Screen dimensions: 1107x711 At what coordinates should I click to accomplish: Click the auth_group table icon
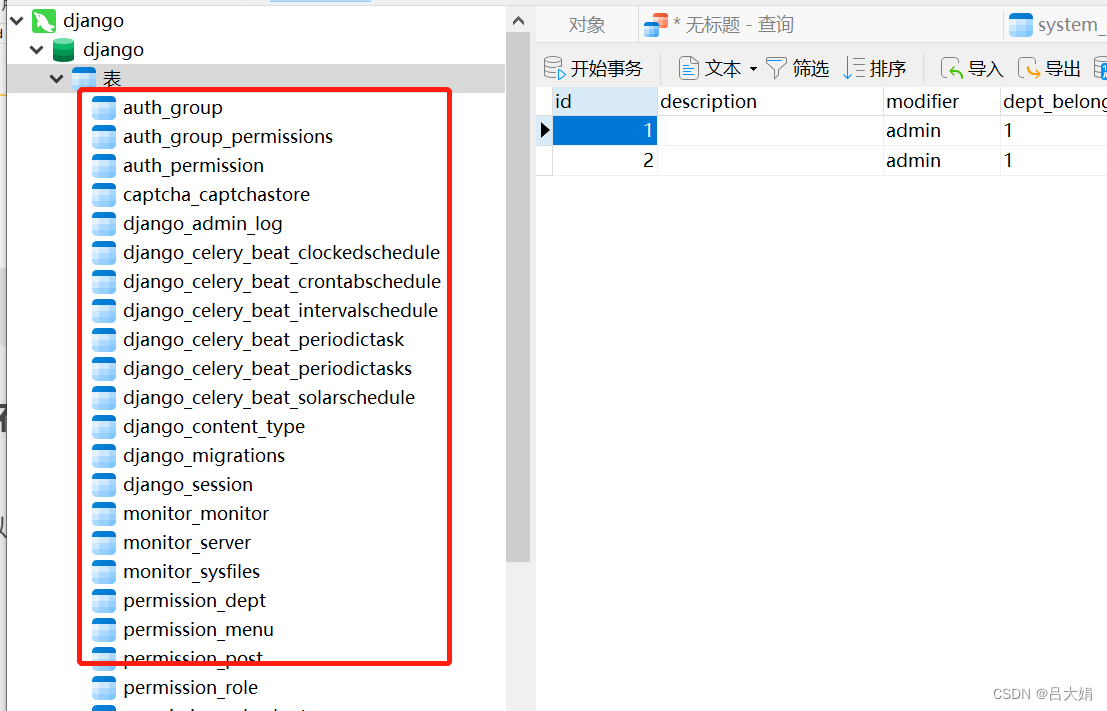point(104,108)
